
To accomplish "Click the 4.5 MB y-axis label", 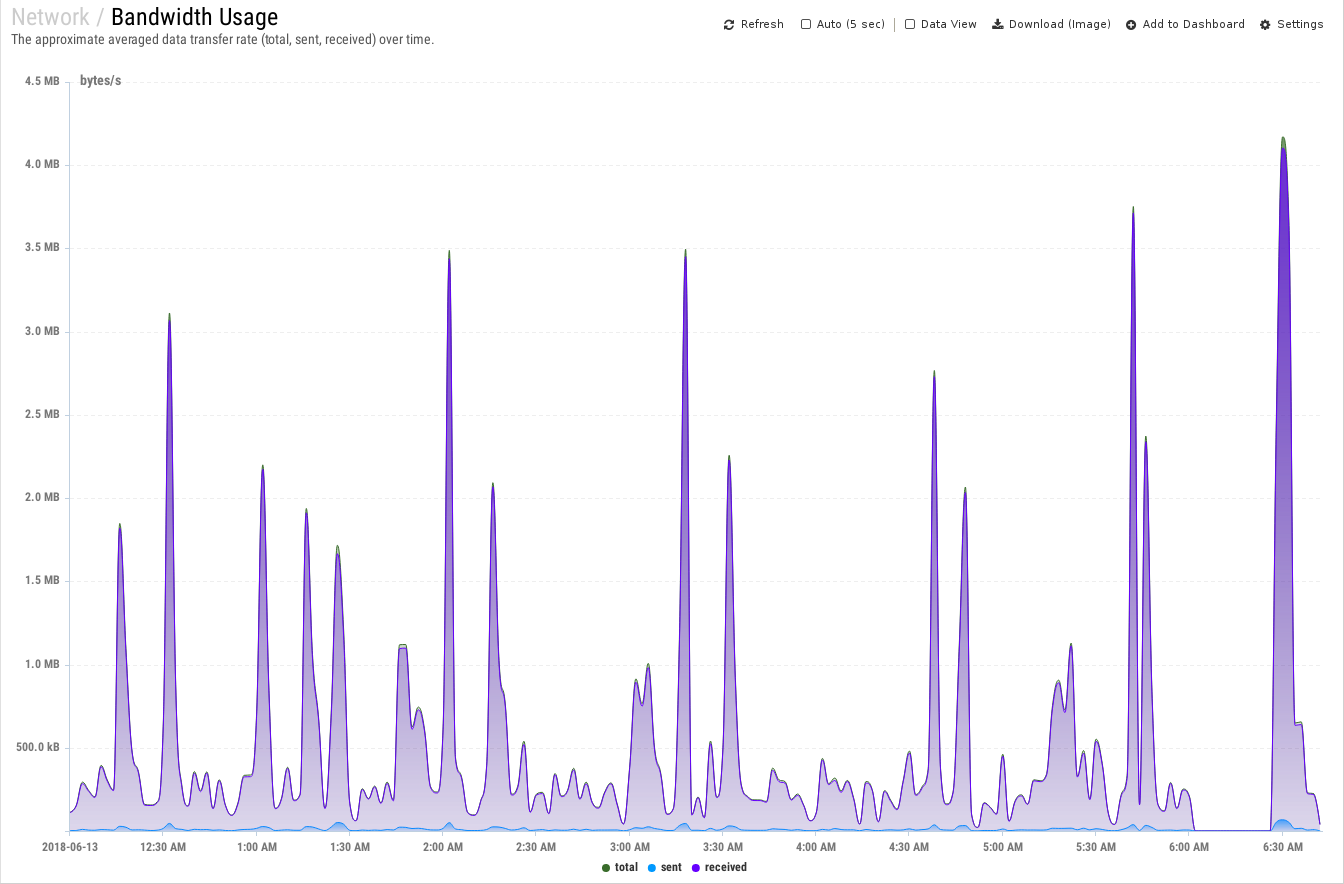I will point(41,81).
